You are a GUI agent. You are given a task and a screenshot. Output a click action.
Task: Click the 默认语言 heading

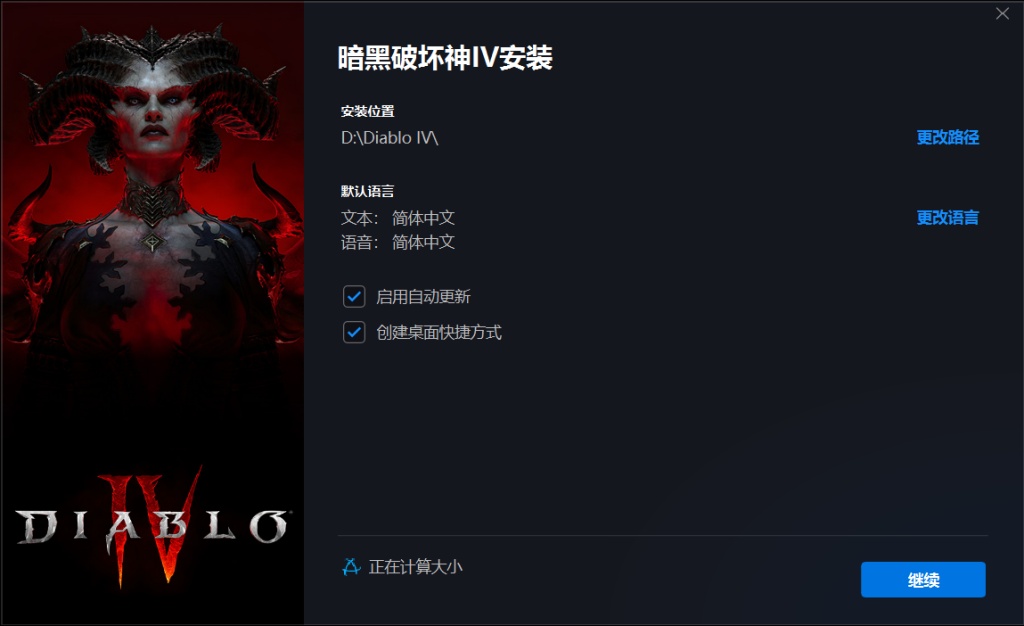(x=368, y=191)
